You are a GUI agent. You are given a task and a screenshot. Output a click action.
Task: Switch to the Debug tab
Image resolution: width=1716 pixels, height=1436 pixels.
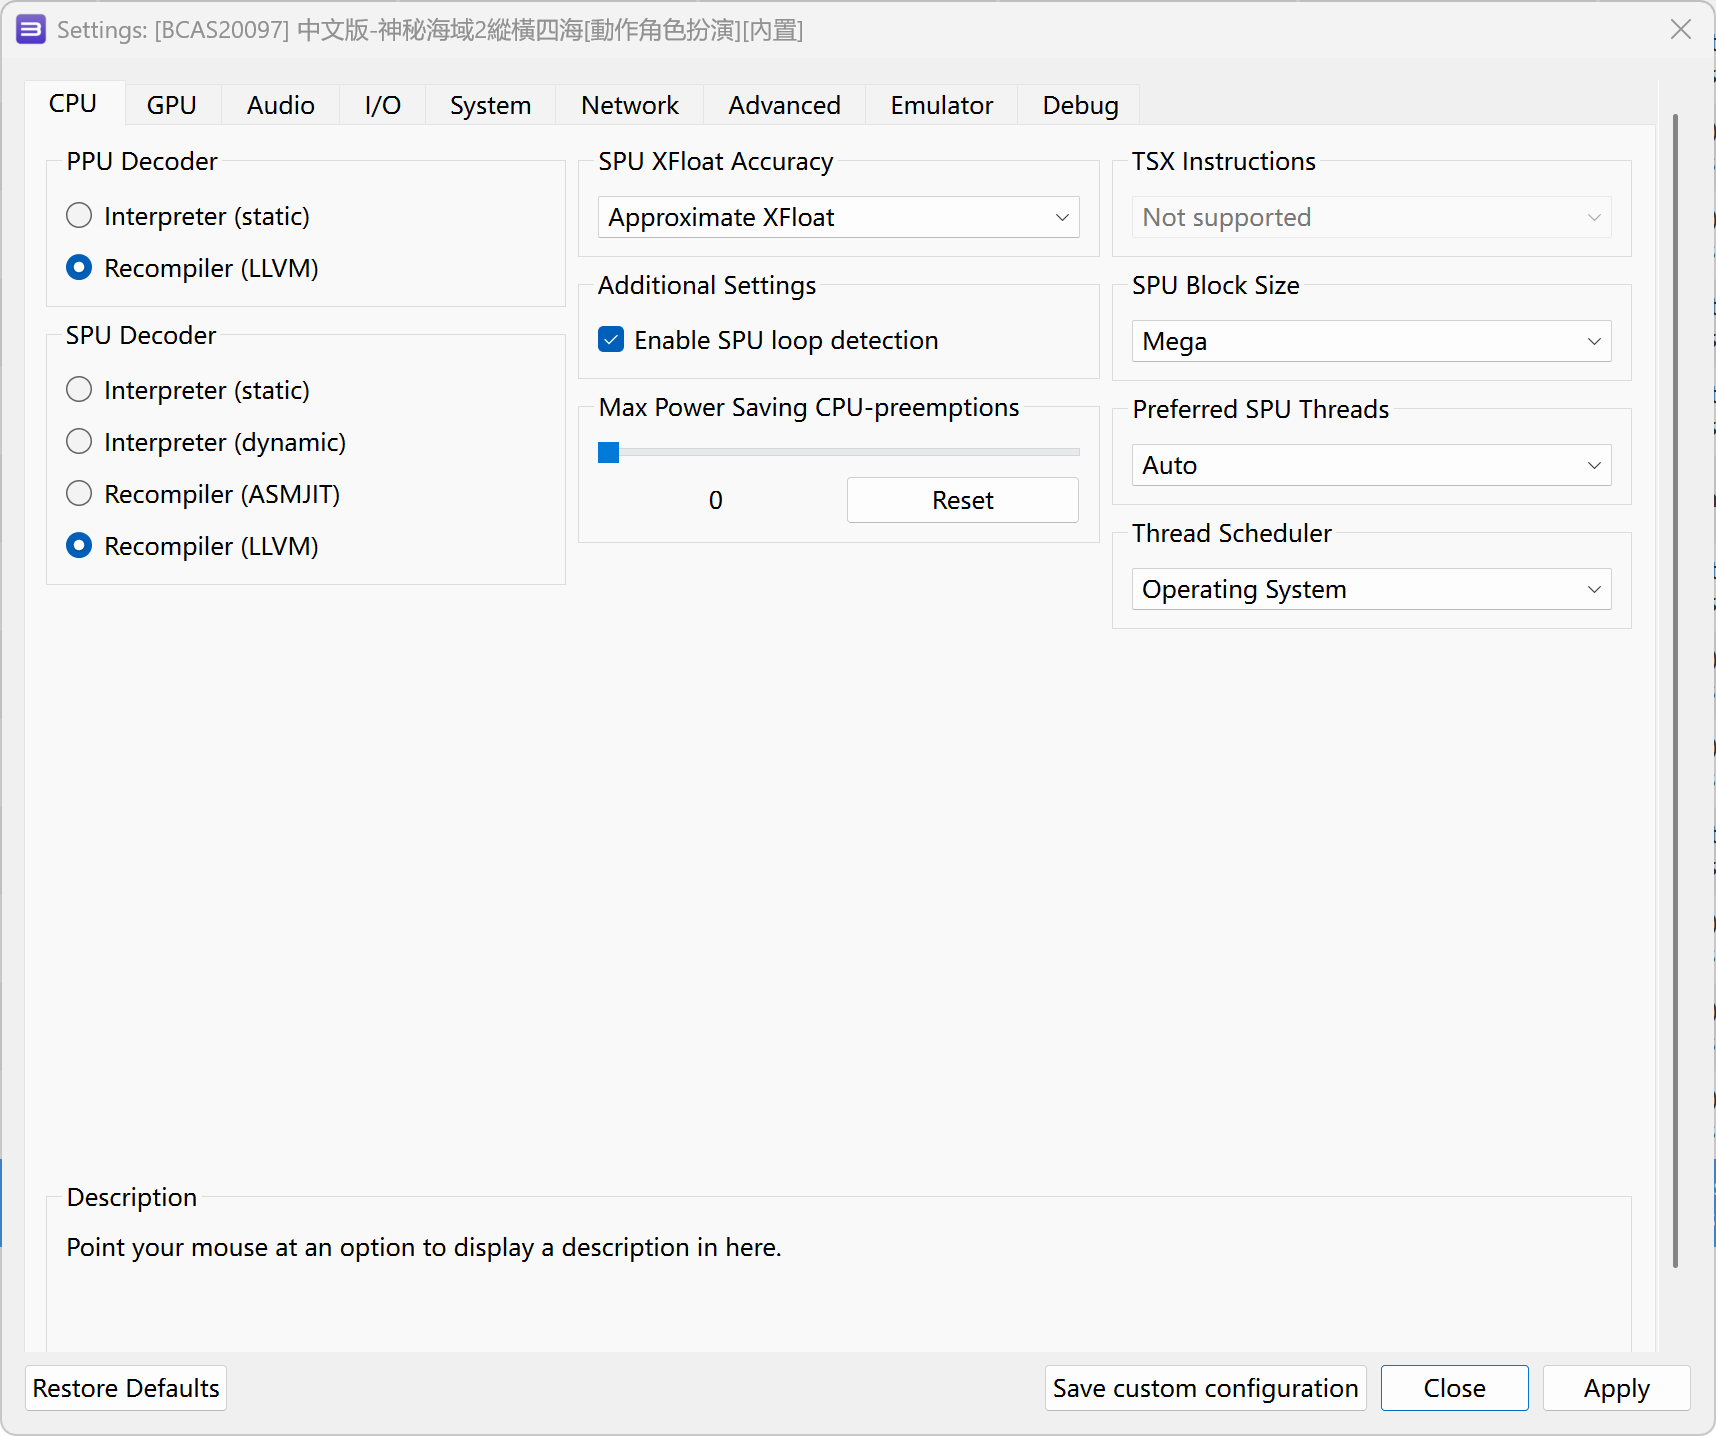(x=1080, y=105)
